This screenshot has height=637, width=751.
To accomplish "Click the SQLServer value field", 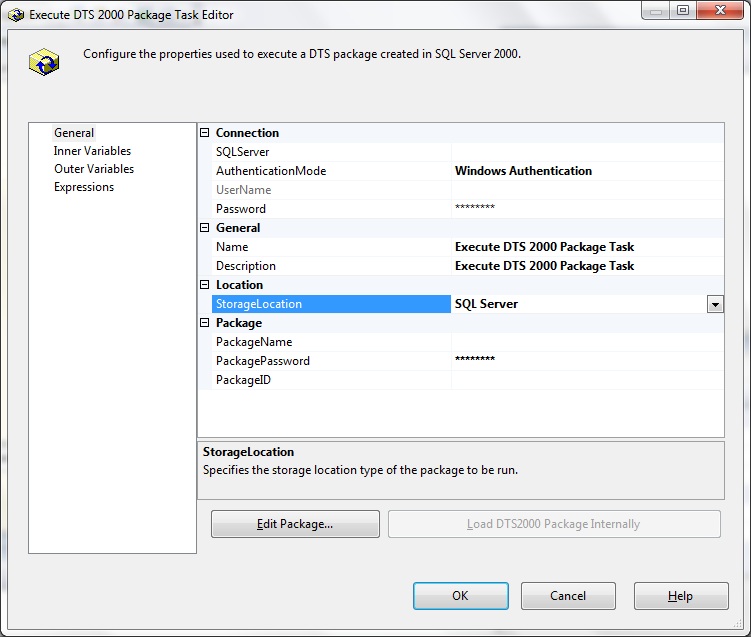I will pos(587,152).
